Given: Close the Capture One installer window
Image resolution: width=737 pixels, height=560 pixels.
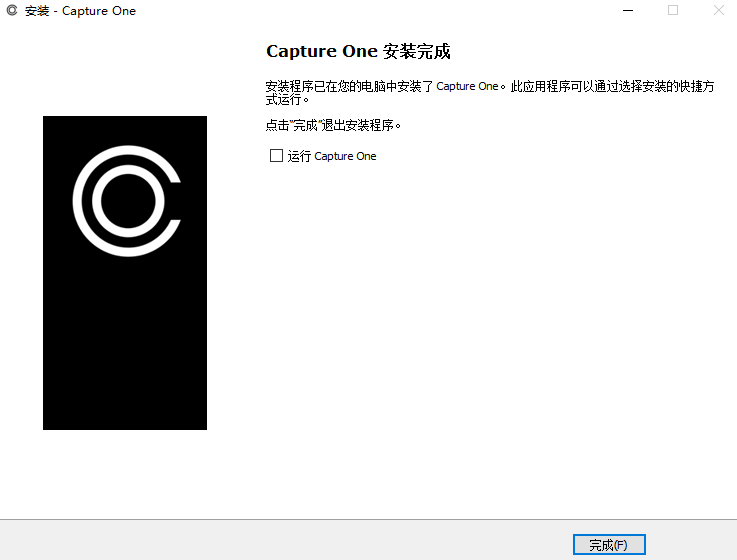Looking at the screenshot, I should tap(719, 10).
